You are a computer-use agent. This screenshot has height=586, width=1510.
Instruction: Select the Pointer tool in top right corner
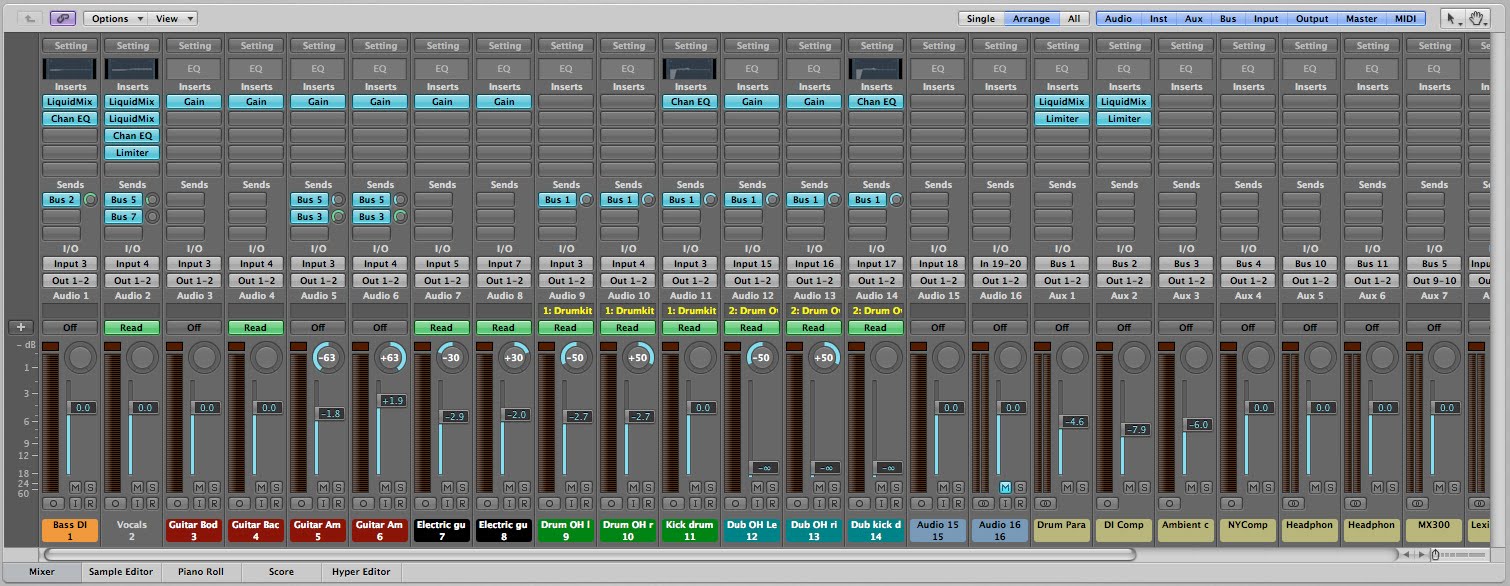tap(1452, 18)
